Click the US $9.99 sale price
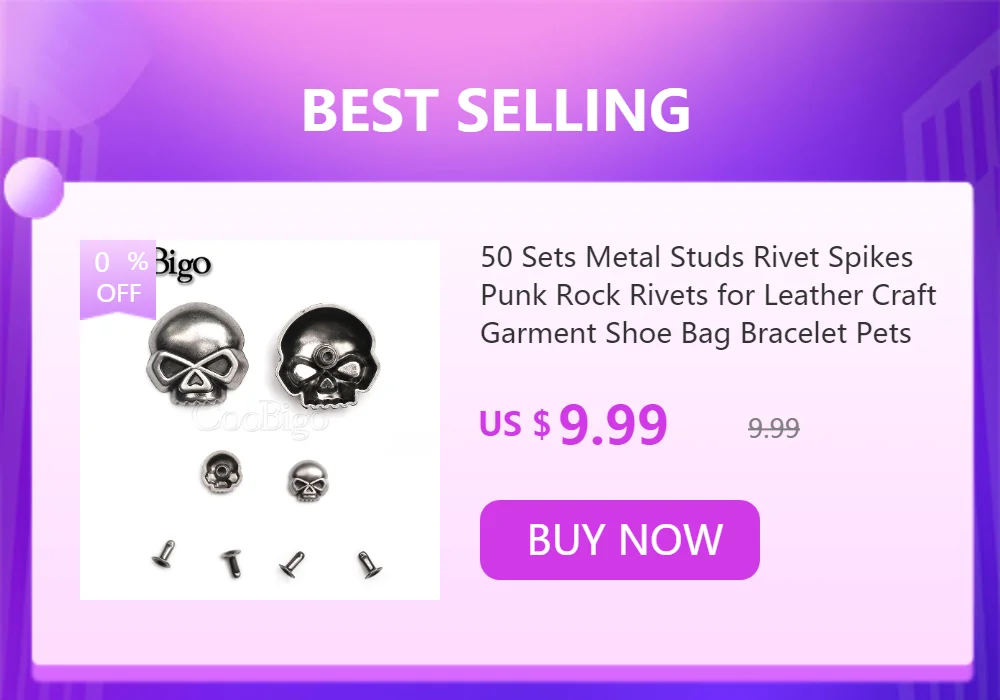The height and width of the screenshot is (700, 1000). (x=573, y=424)
